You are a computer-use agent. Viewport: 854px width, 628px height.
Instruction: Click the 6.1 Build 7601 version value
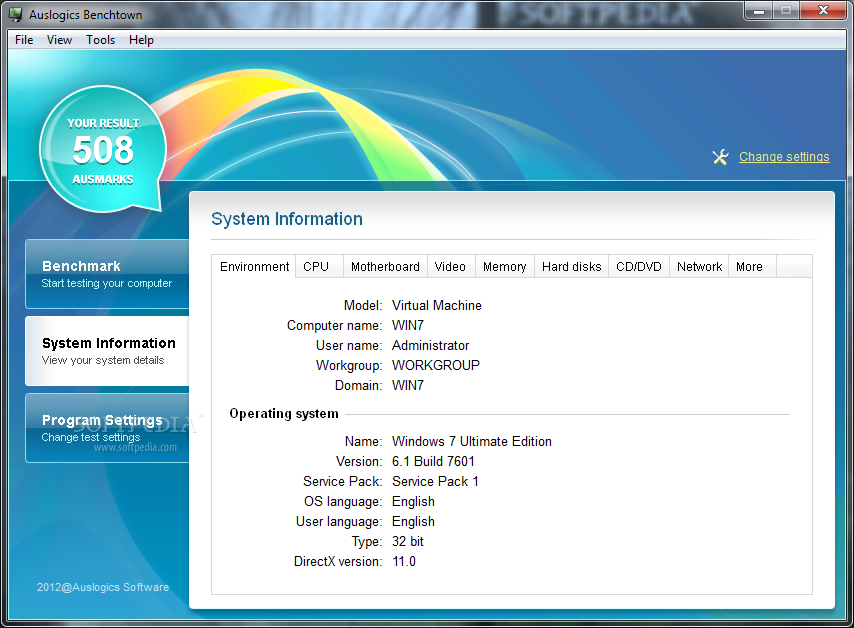pyautogui.click(x=433, y=461)
